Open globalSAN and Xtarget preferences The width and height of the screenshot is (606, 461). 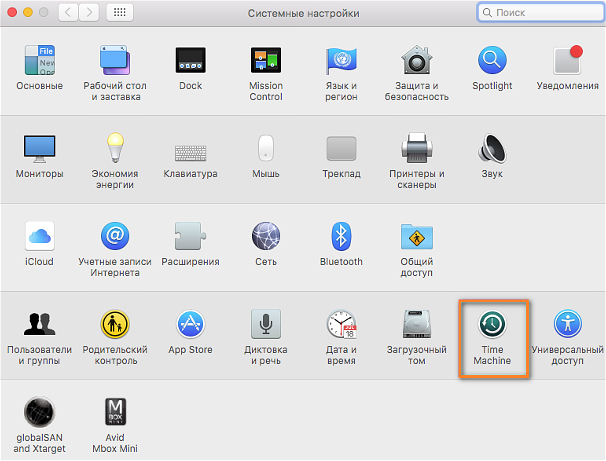coord(39,412)
